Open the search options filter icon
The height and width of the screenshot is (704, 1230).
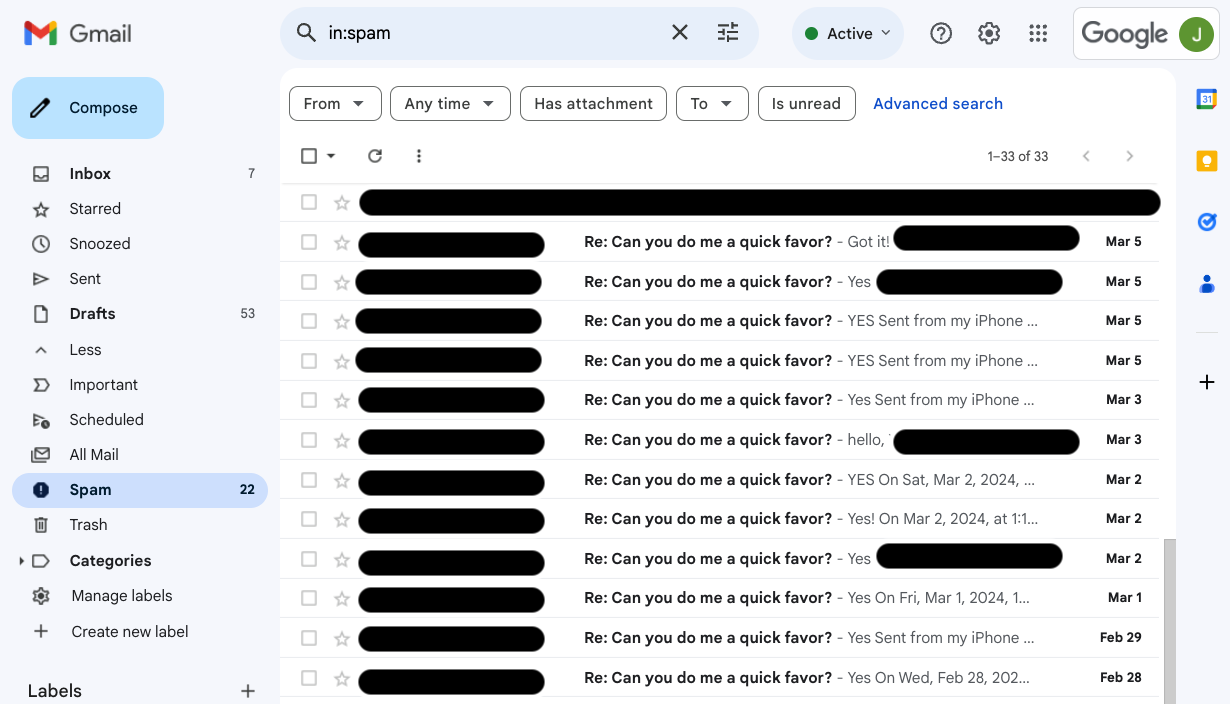[x=728, y=32]
